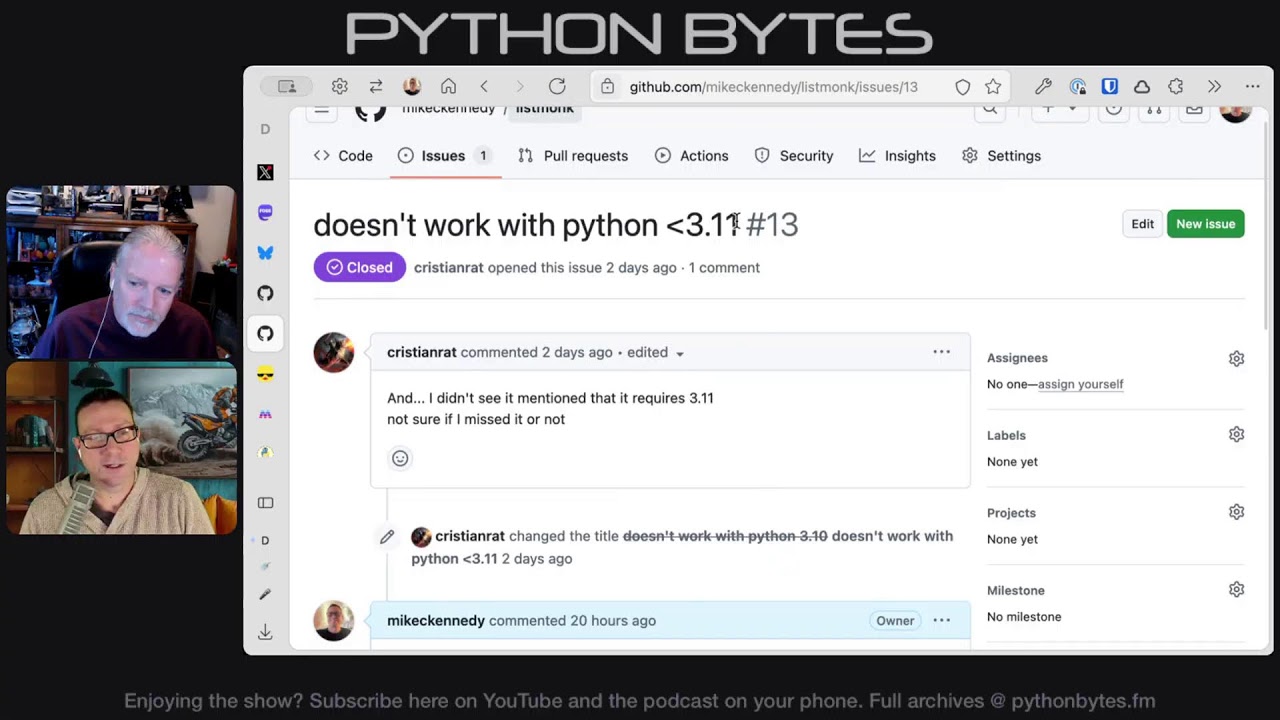1280x720 pixels.
Task: Open the Bitwarden extension icon
Action: coord(1109,87)
